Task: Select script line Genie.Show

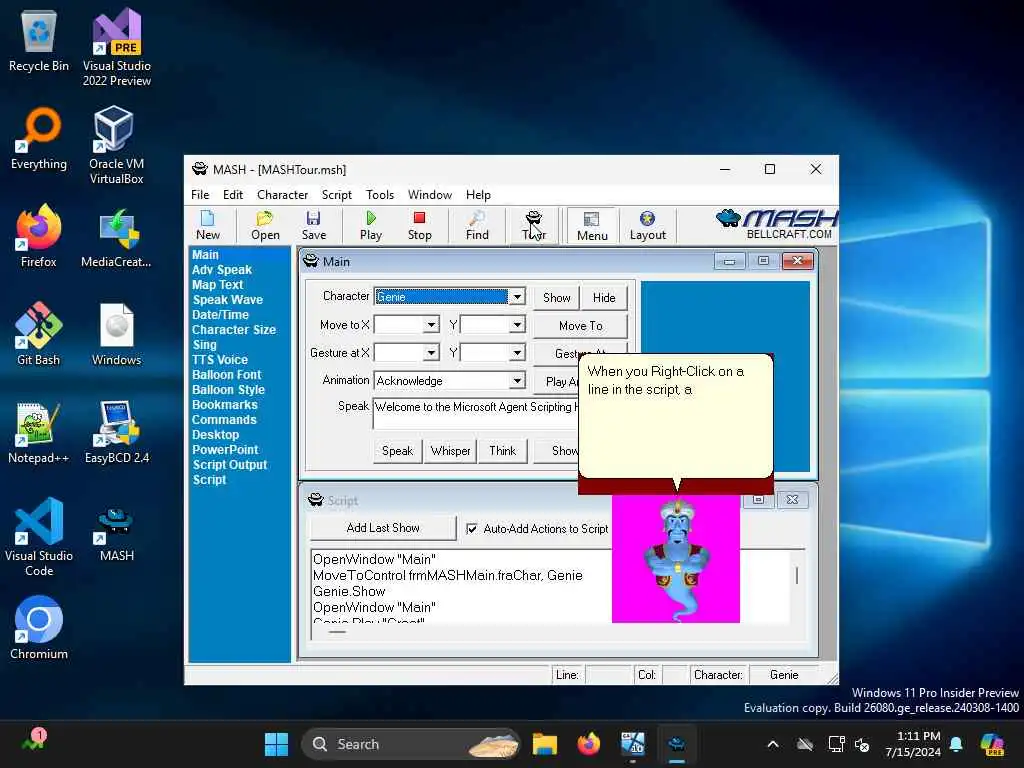Action: tap(349, 592)
